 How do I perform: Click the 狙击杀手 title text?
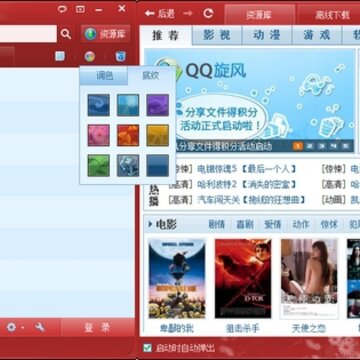(x=243, y=328)
